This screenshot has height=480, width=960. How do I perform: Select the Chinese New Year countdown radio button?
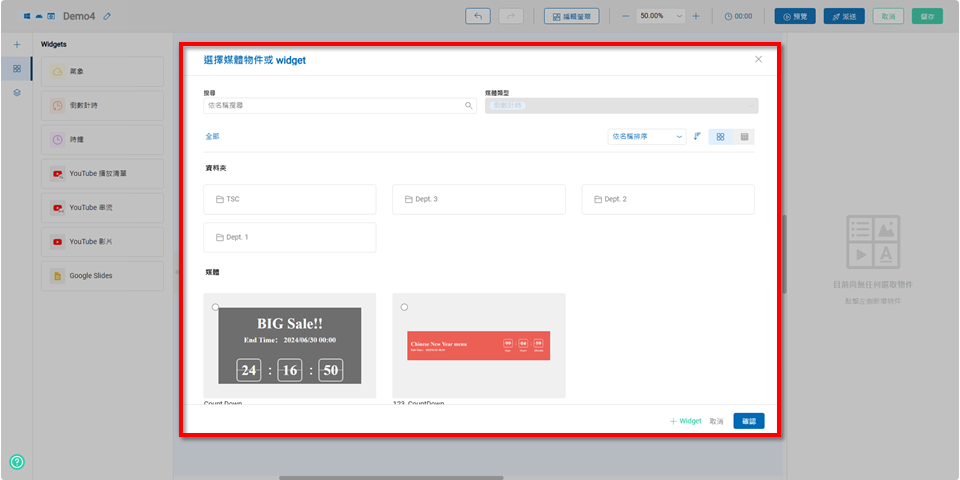pos(404,307)
